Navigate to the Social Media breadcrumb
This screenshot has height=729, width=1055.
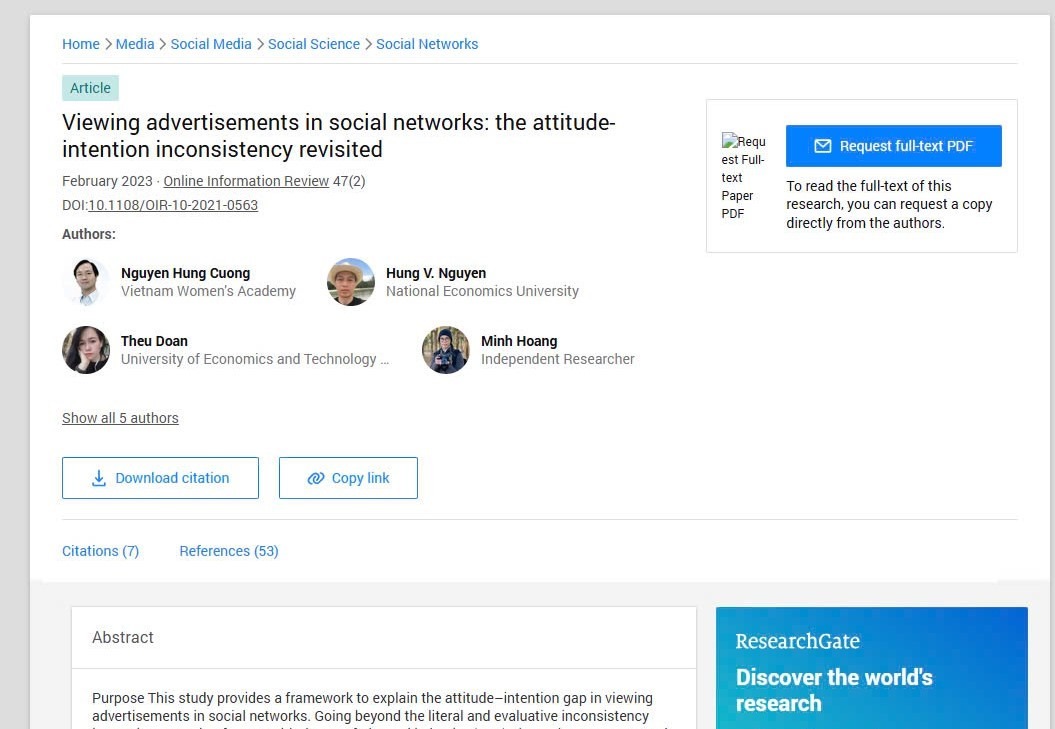coord(211,44)
